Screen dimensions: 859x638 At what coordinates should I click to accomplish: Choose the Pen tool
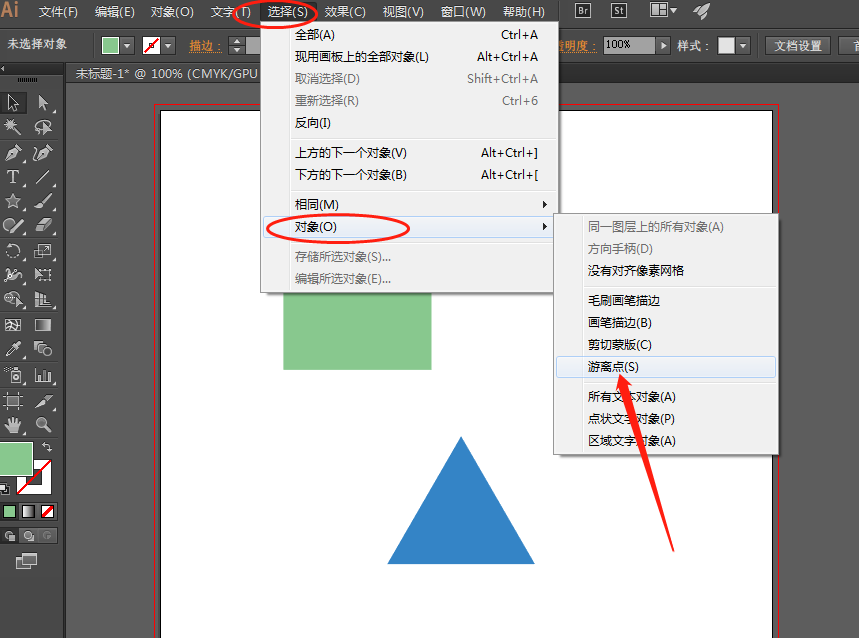(14, 153)
